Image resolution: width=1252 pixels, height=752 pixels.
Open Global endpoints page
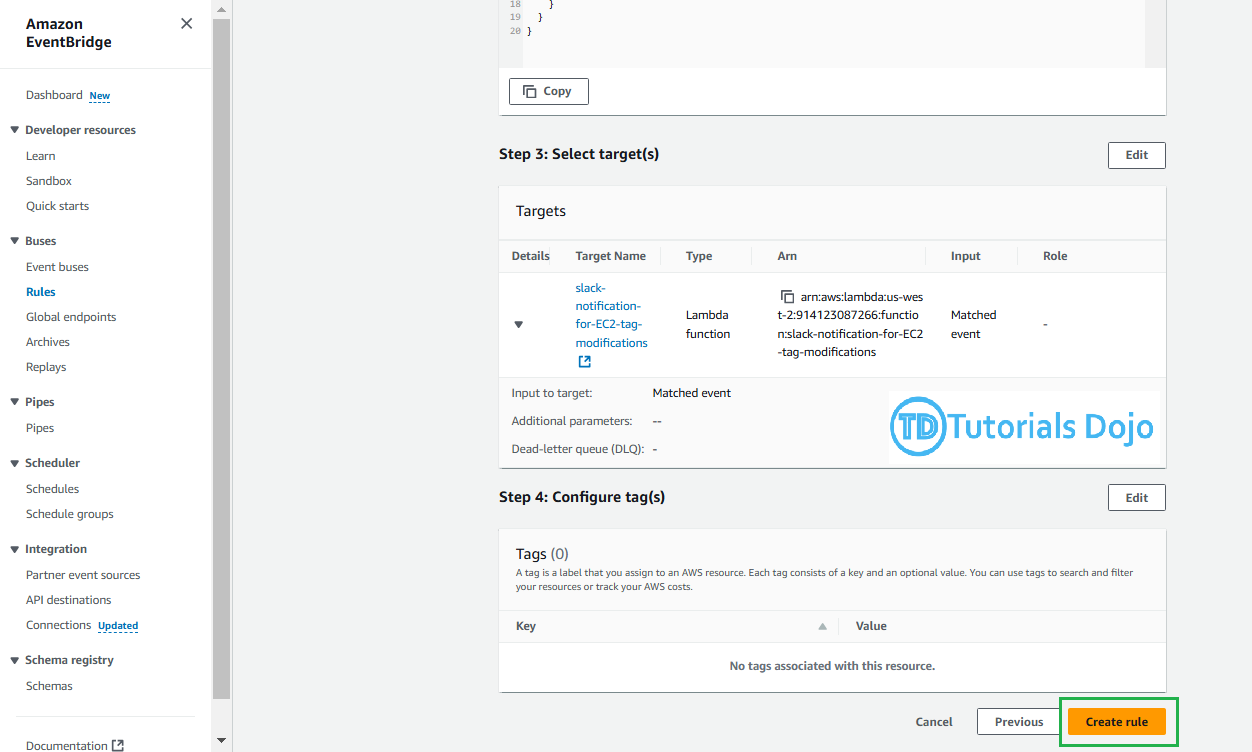tap(71, 317)
